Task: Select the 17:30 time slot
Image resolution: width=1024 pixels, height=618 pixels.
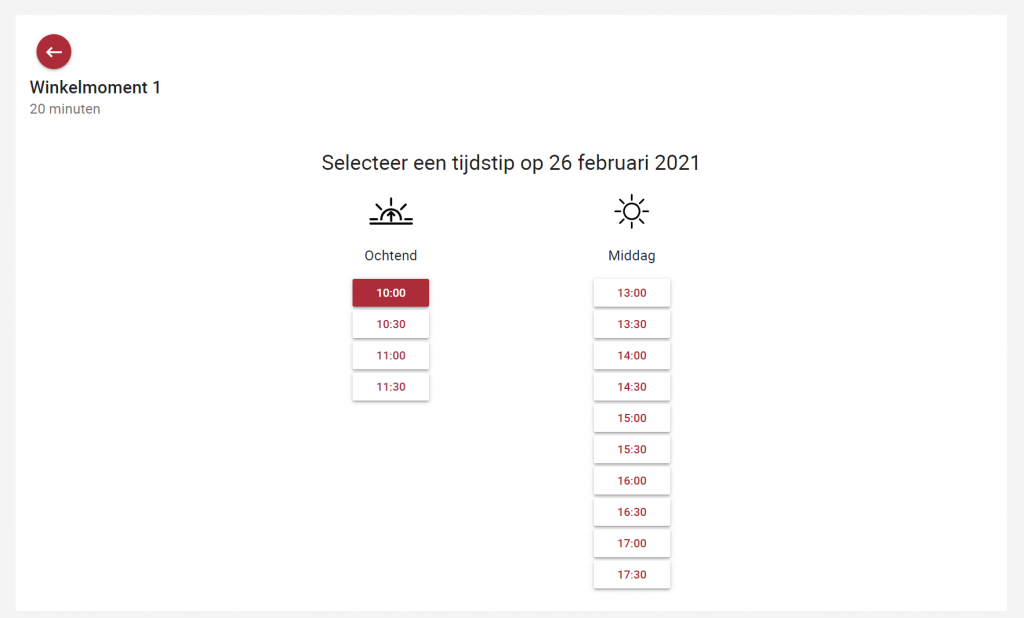Action: coord(632,575)
